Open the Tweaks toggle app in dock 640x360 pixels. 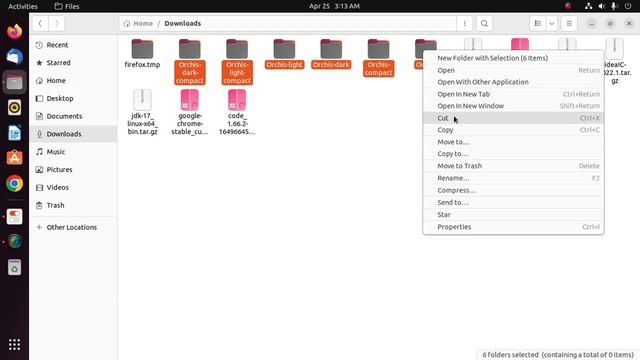click(x=14, y=216)
